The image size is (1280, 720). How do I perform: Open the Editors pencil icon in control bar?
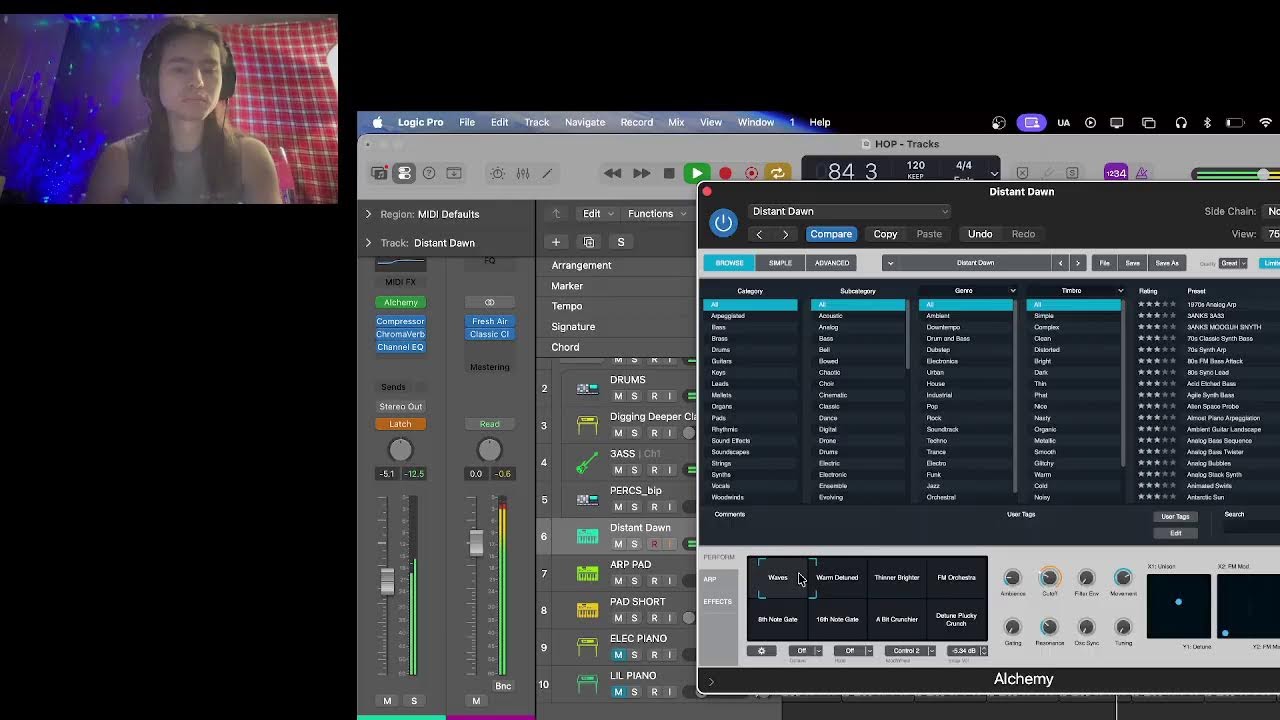pyautogui.click(x=547, y=173)
